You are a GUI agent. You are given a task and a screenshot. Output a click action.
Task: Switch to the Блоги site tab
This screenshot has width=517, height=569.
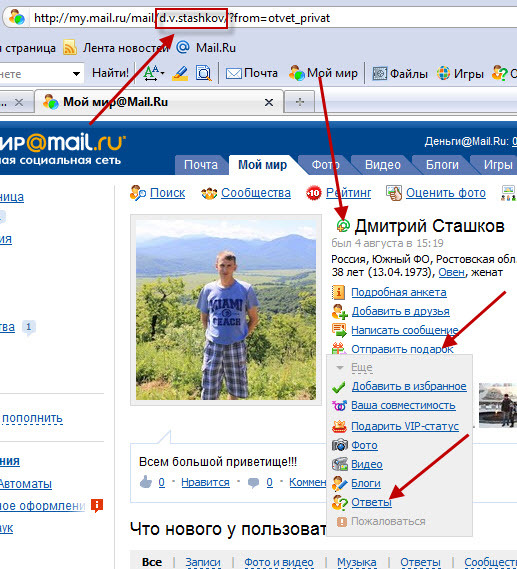[442, 165]
